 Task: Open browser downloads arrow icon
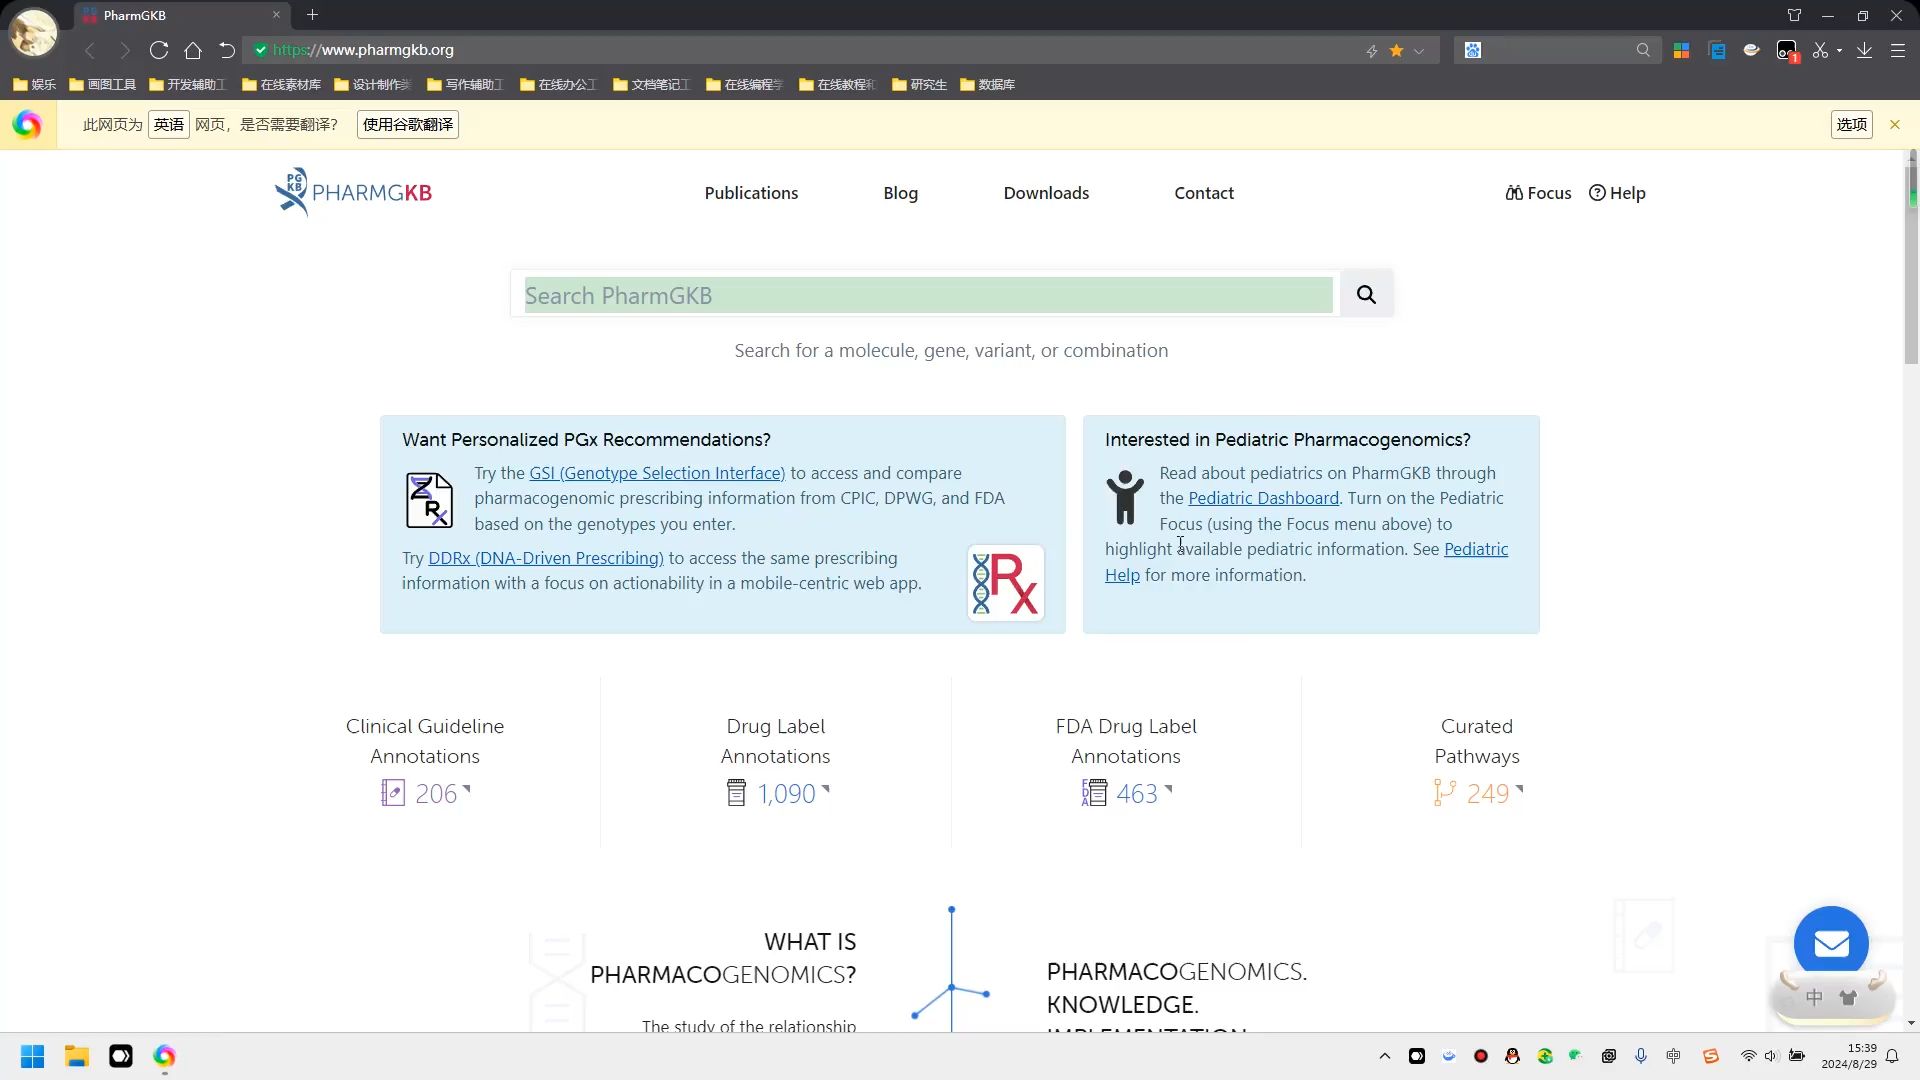click(x=1864, y=50)
